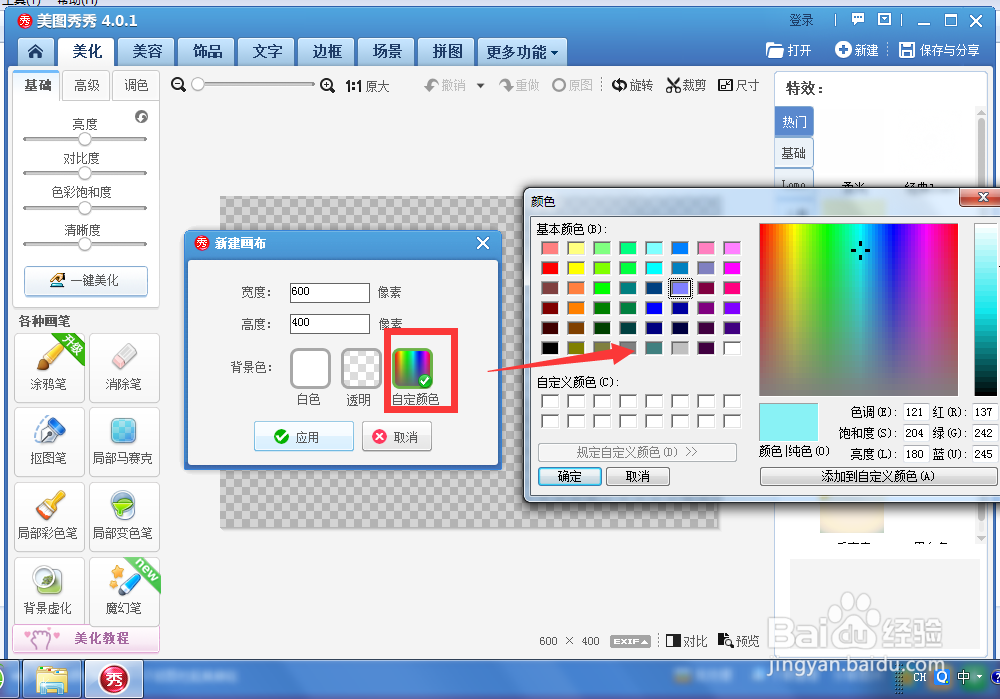Switch to the 边框 tab
Screen dimensions: 1000x699
click(327, 52)
